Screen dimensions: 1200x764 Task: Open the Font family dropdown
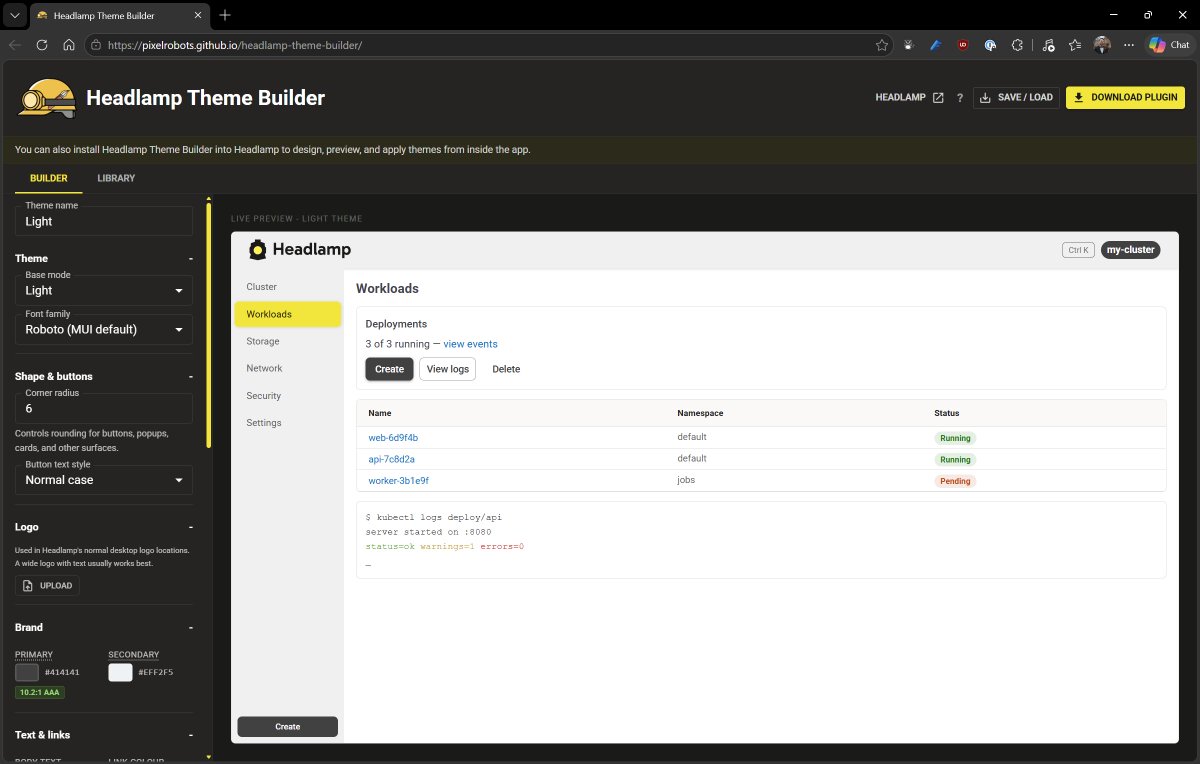[x=104, y=329]
